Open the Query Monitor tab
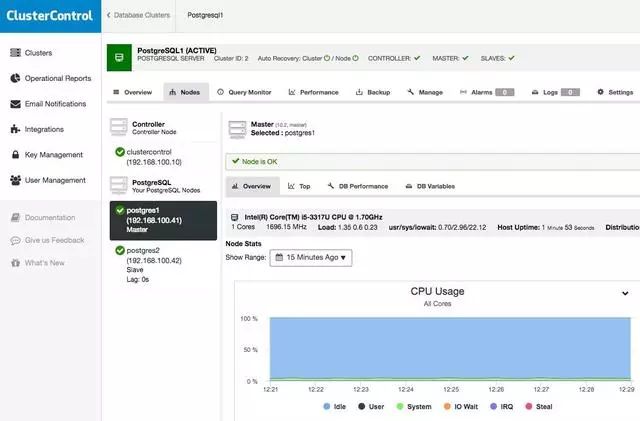The height and width of the screenshot is (421, 640). pos(244,92)
